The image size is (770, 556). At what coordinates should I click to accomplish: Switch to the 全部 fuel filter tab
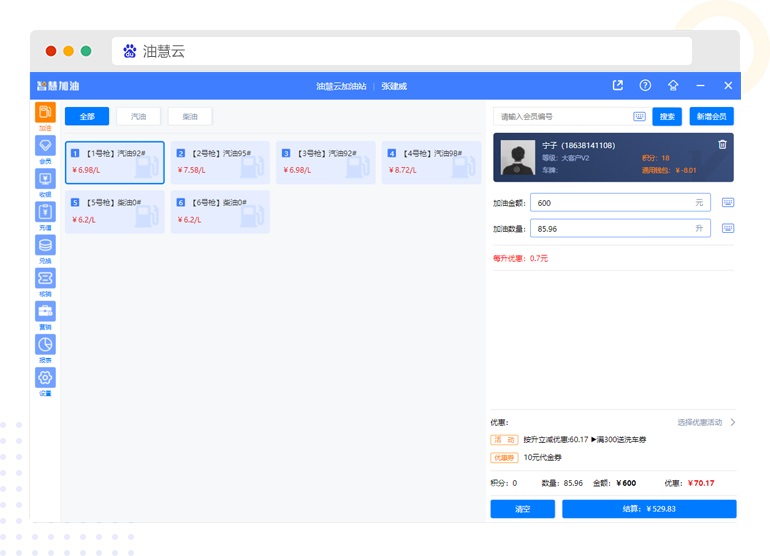point(87,116)
